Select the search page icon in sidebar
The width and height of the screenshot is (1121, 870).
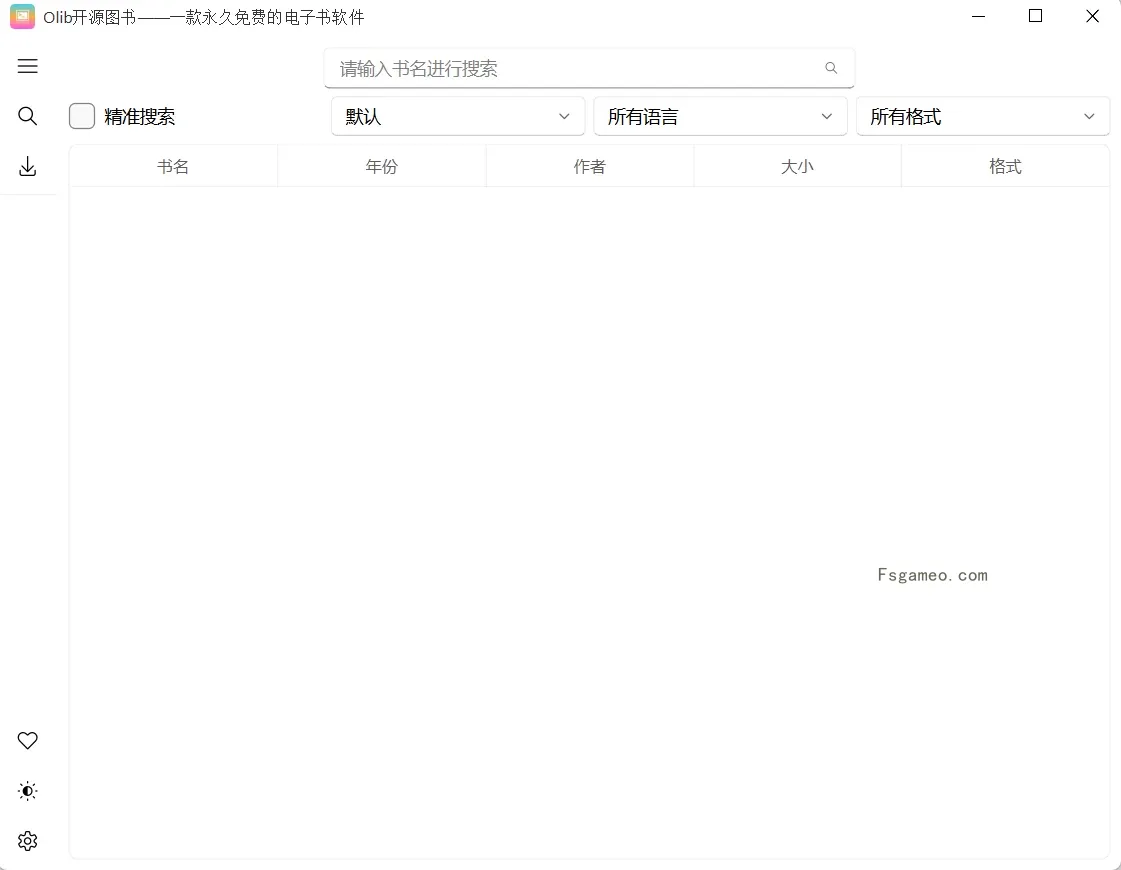click(x=27, y=116)
